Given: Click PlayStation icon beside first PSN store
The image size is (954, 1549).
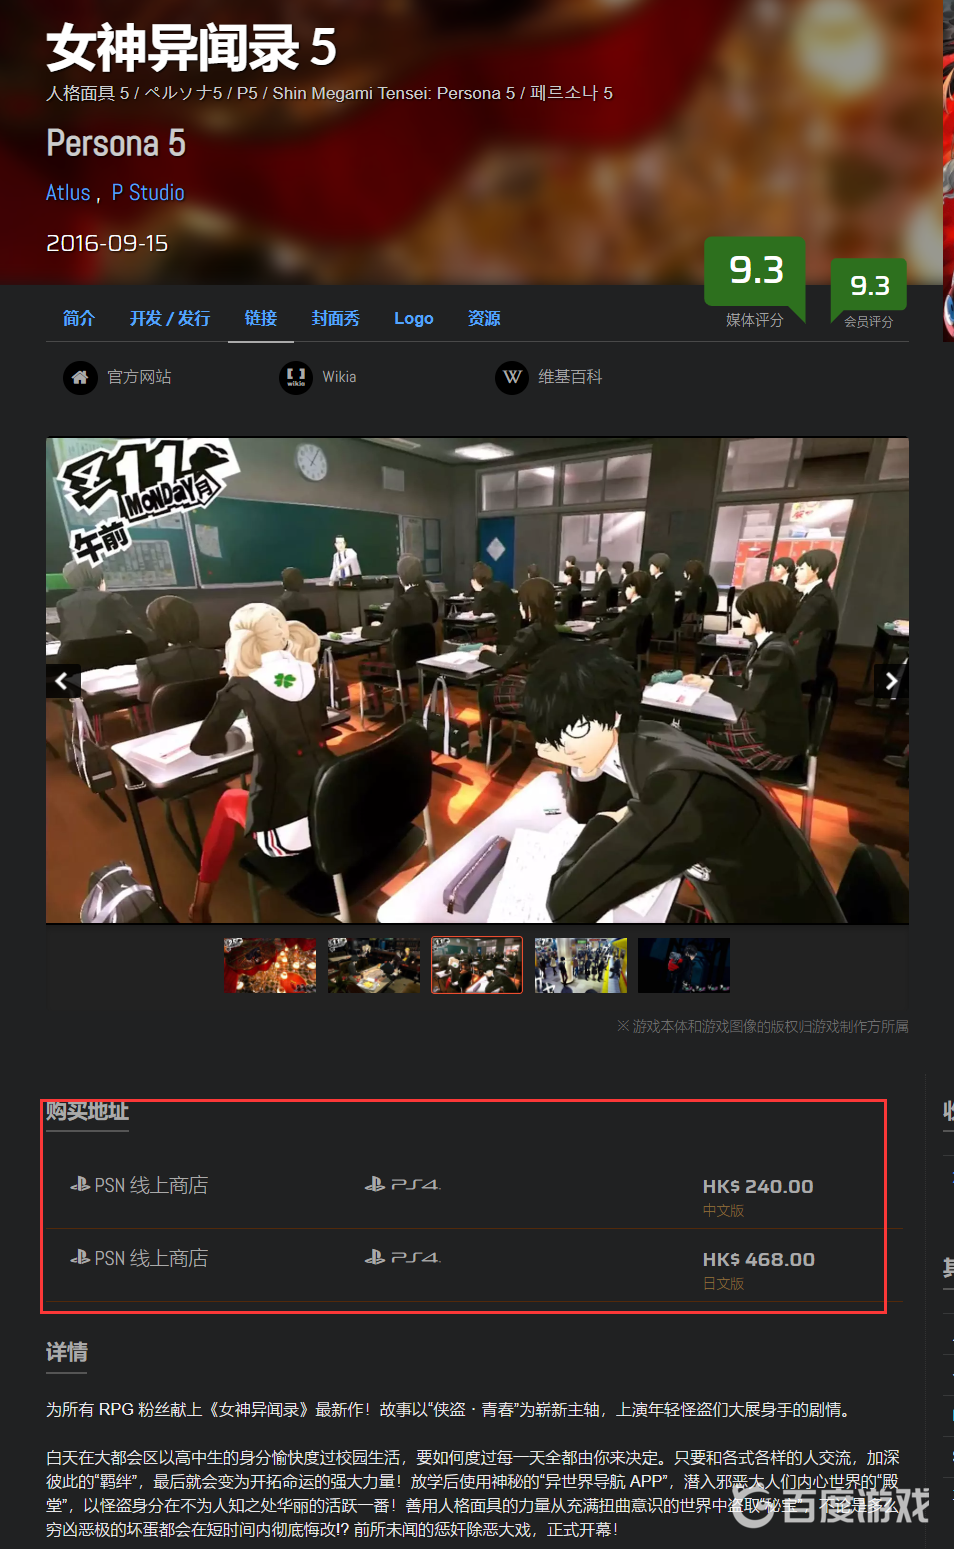Looking at the screenshot, I should click(80, 1185).
